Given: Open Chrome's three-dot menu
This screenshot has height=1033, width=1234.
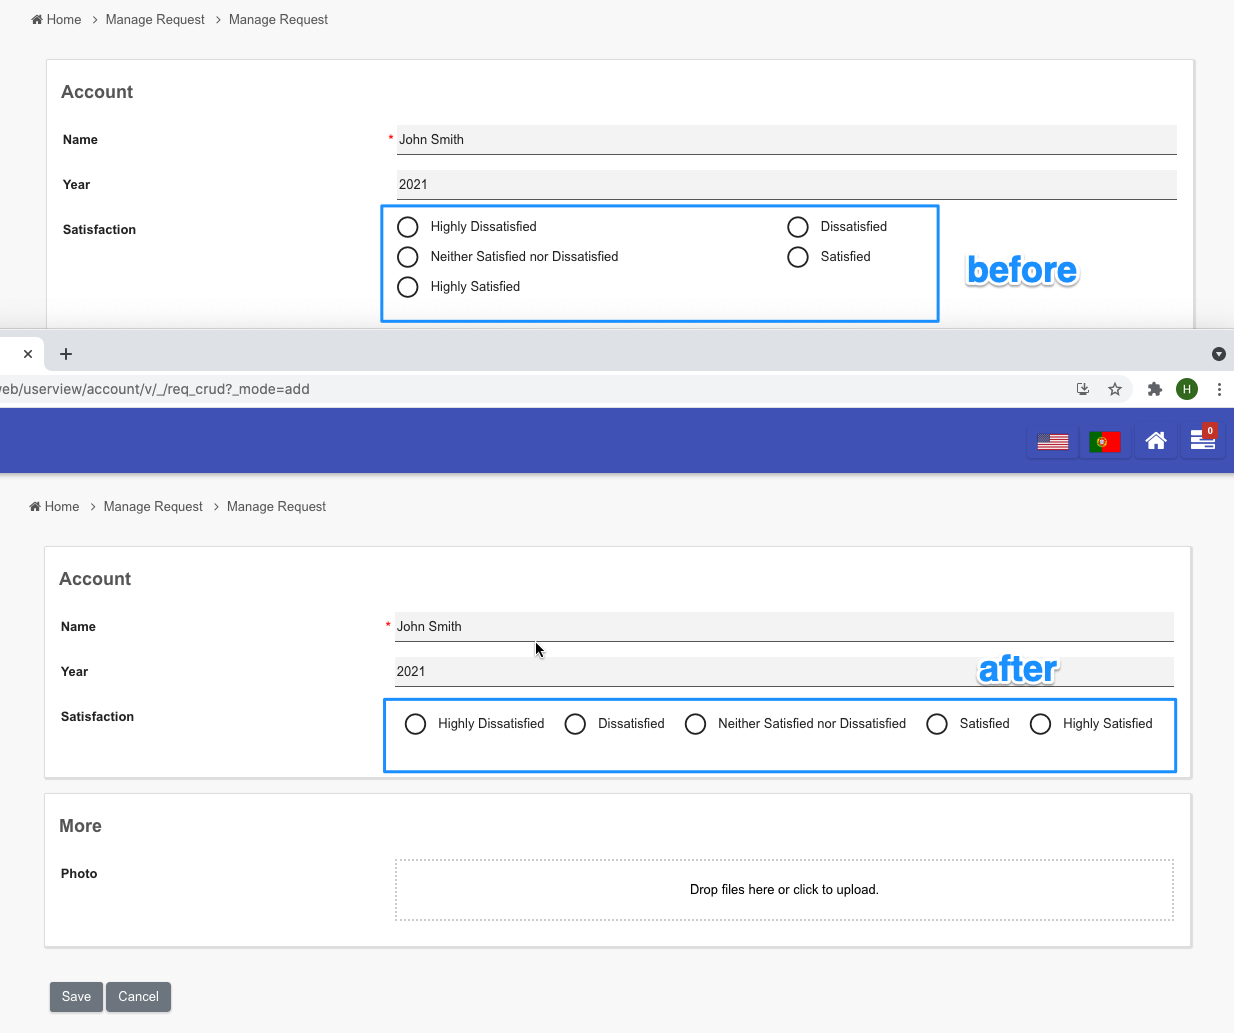Looking at the screenshot, I should pos(1219,389).
